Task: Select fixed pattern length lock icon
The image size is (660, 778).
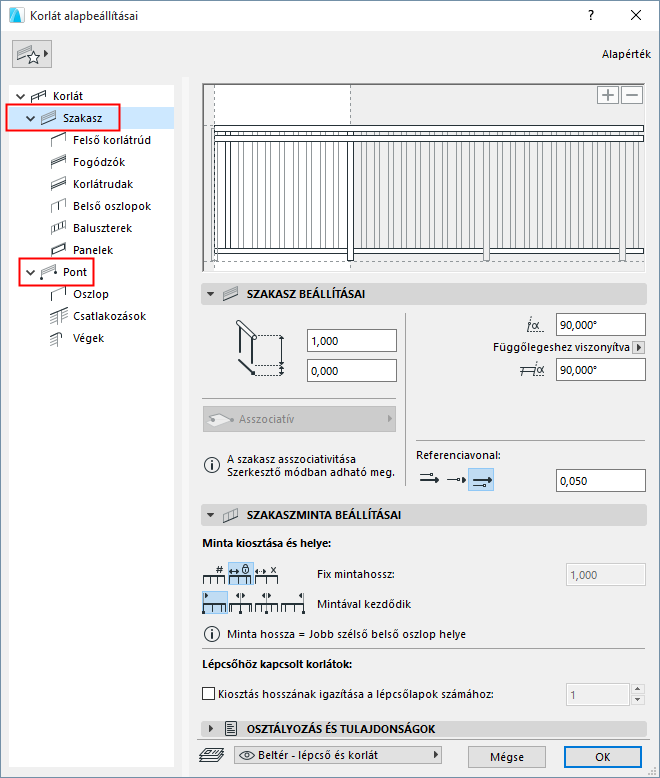Action: [x=241, y=574]
